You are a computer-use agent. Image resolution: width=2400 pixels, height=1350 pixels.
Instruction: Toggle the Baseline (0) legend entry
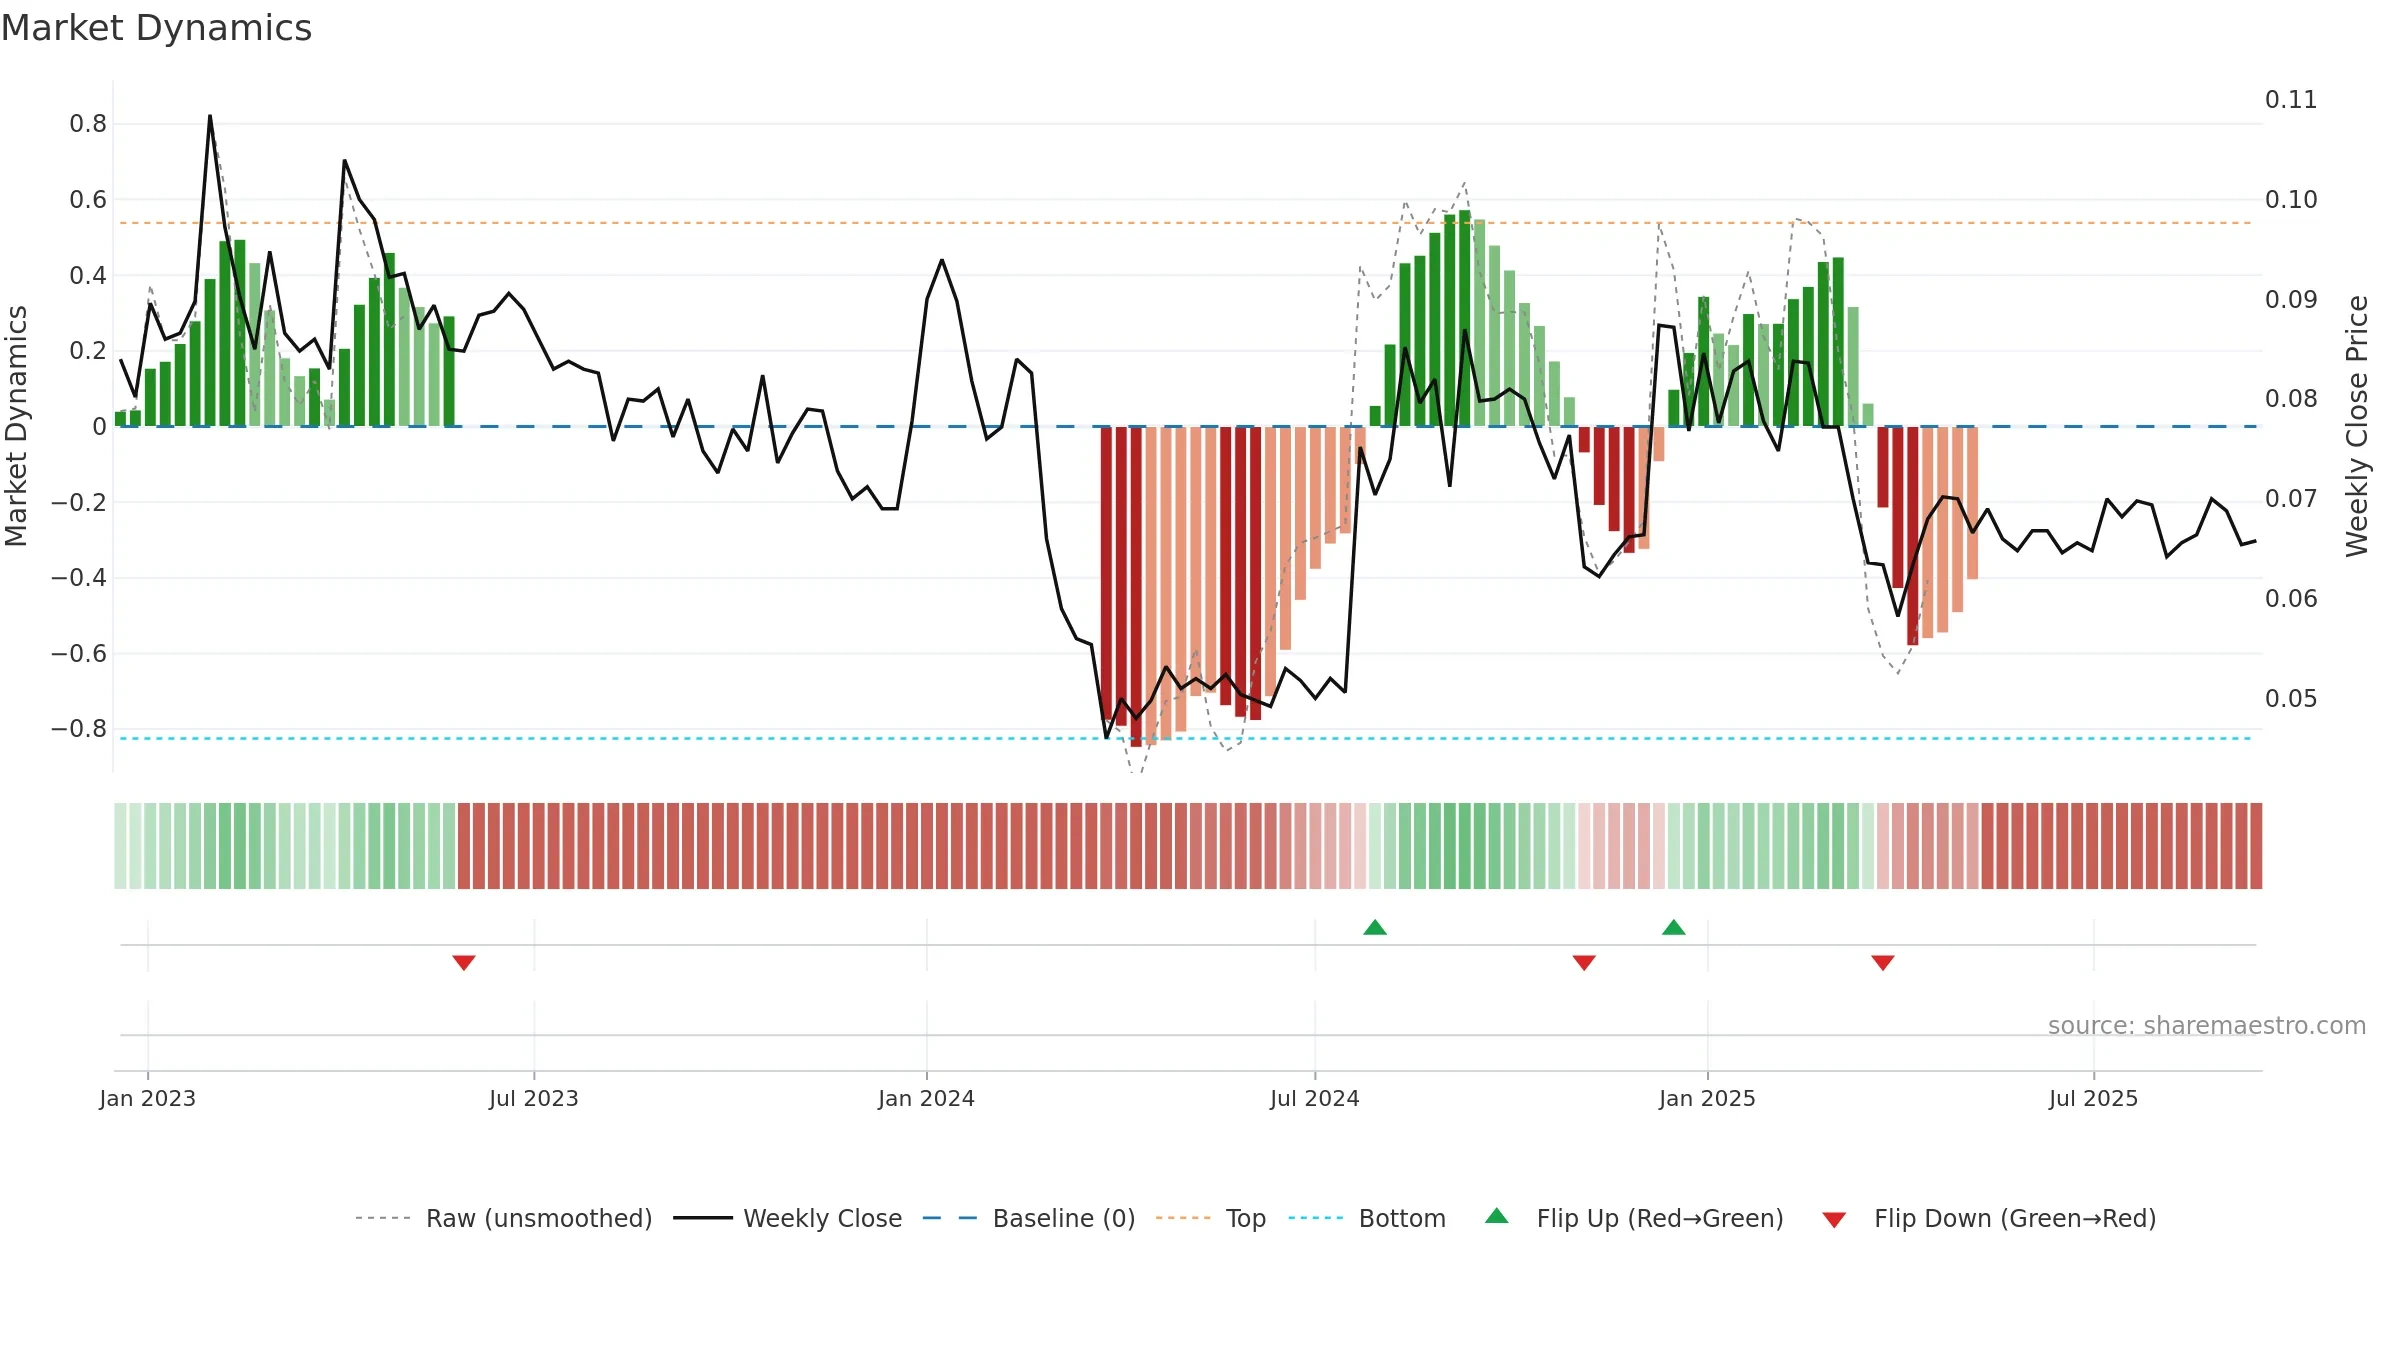coord(1029,1218)
